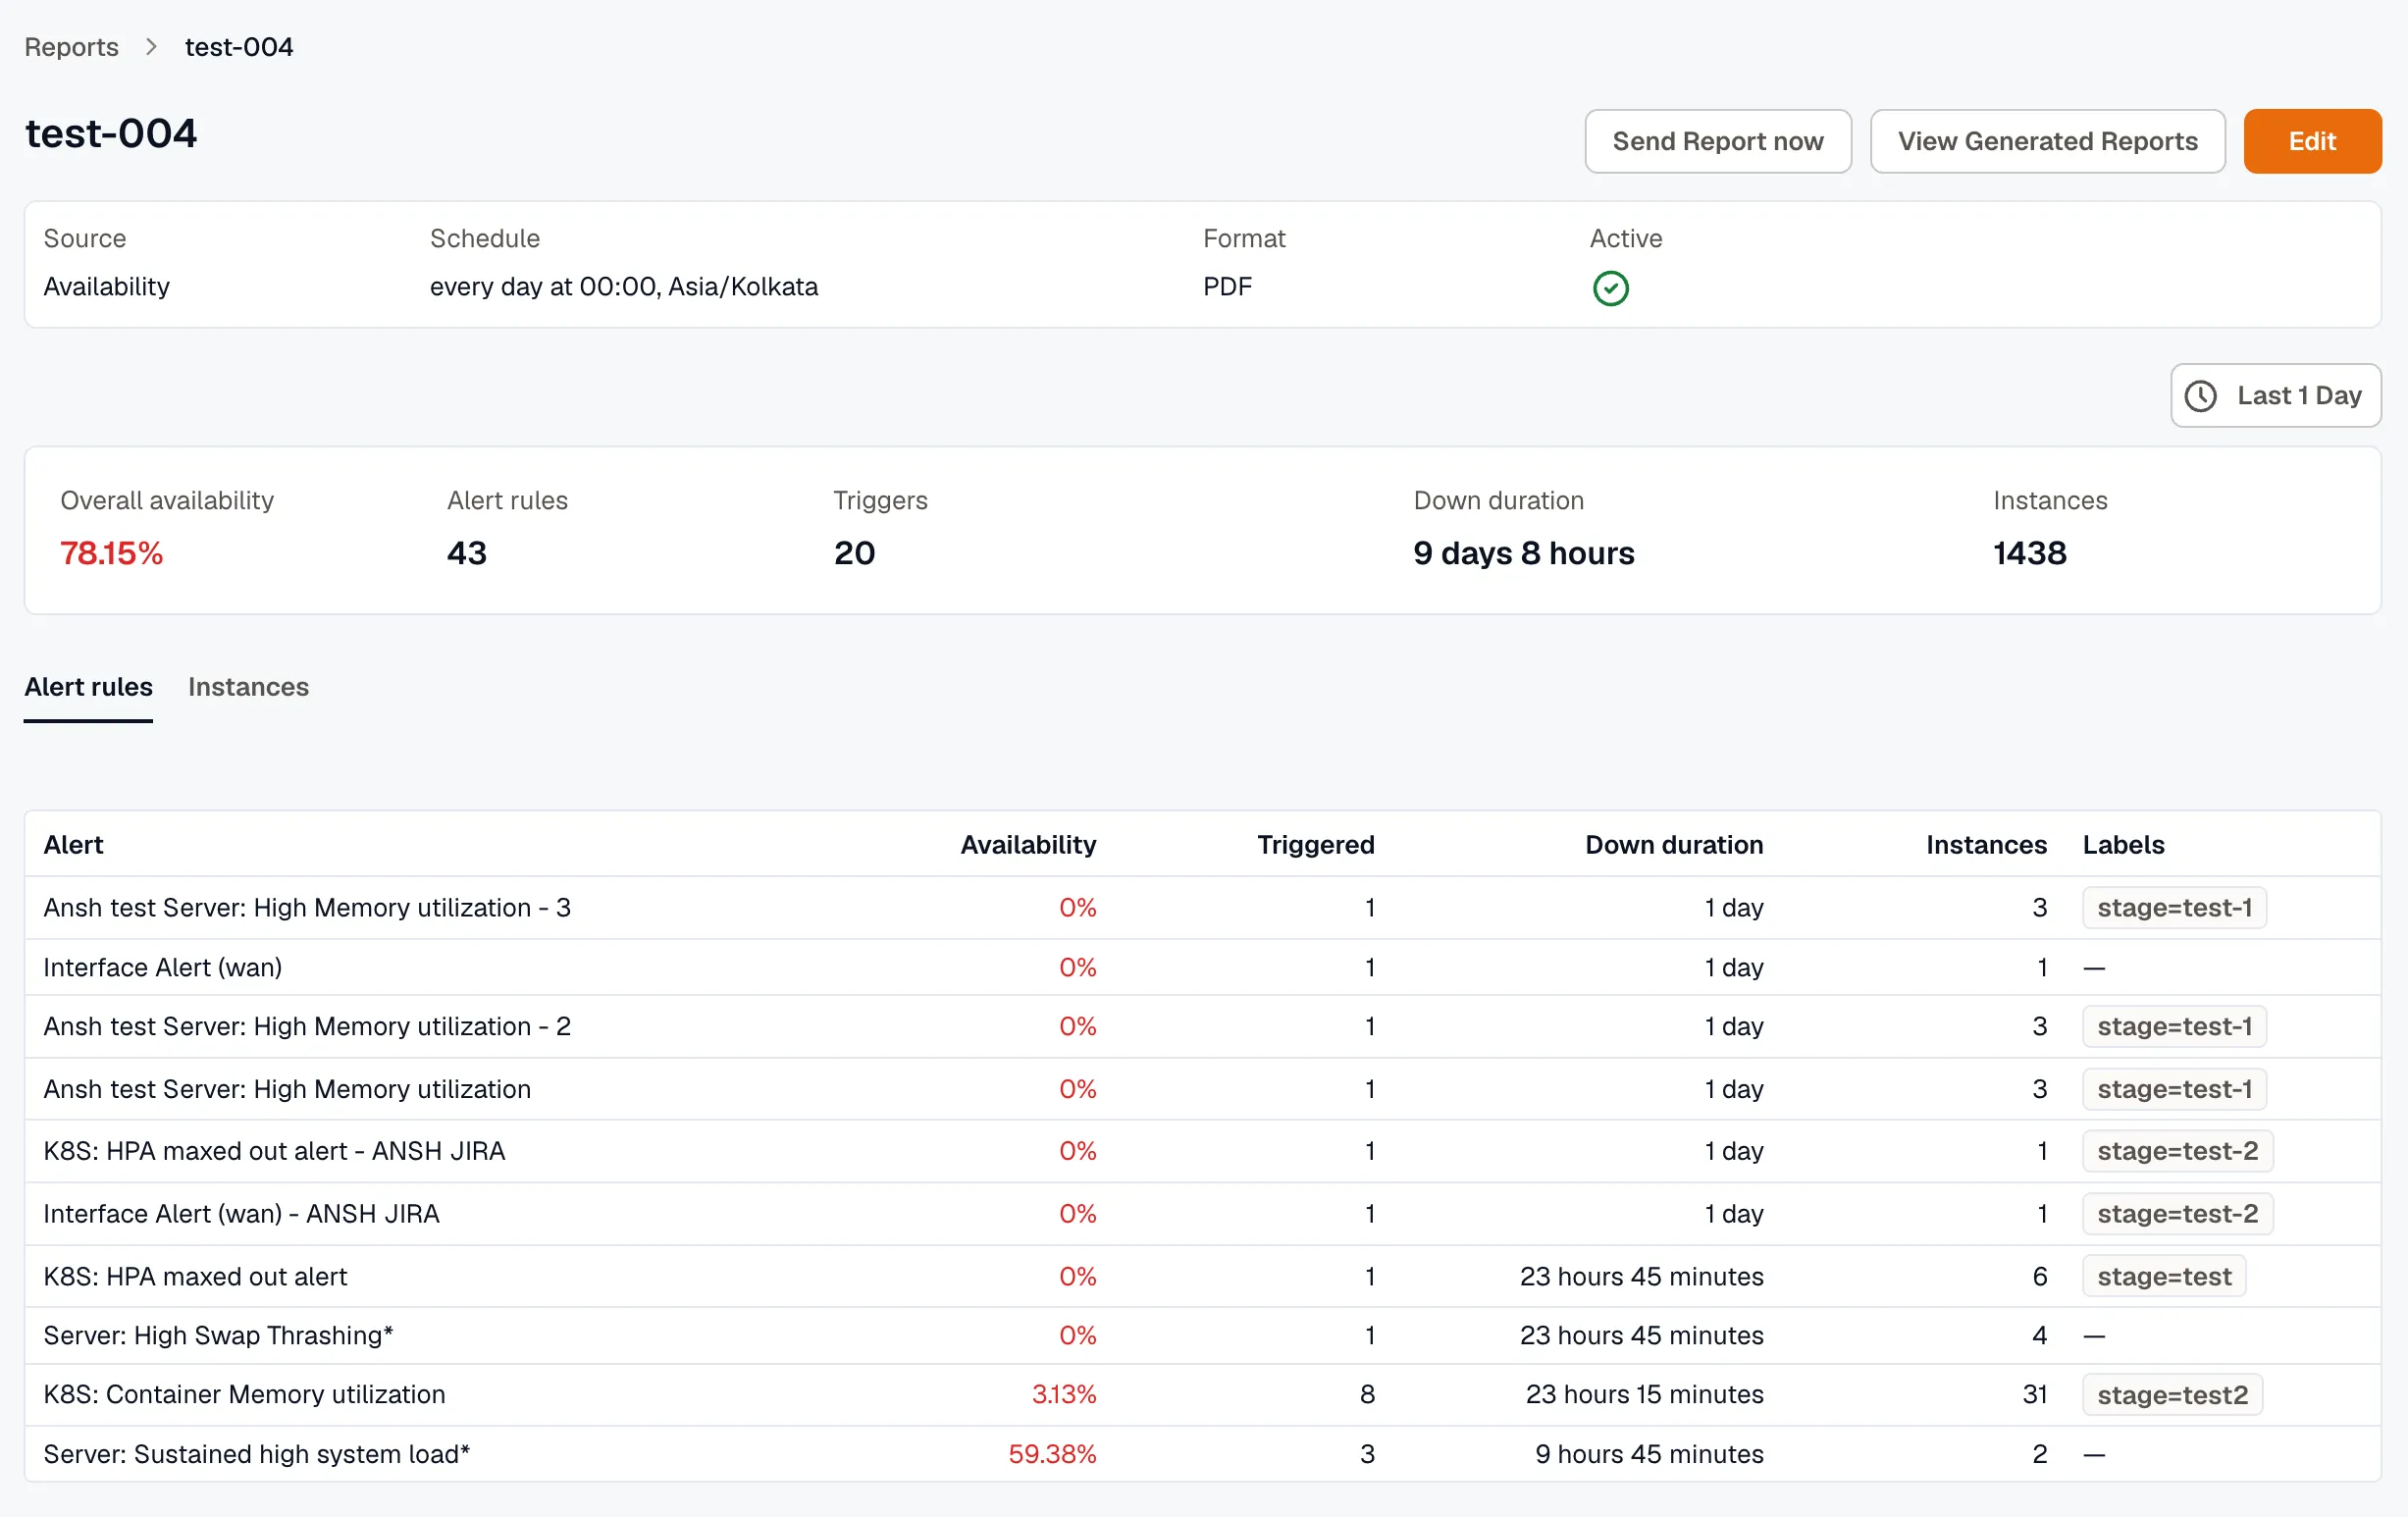Screen dimensions: 2408x1517
Task: Open View Generated Reports
Action: coord(2048,141)
